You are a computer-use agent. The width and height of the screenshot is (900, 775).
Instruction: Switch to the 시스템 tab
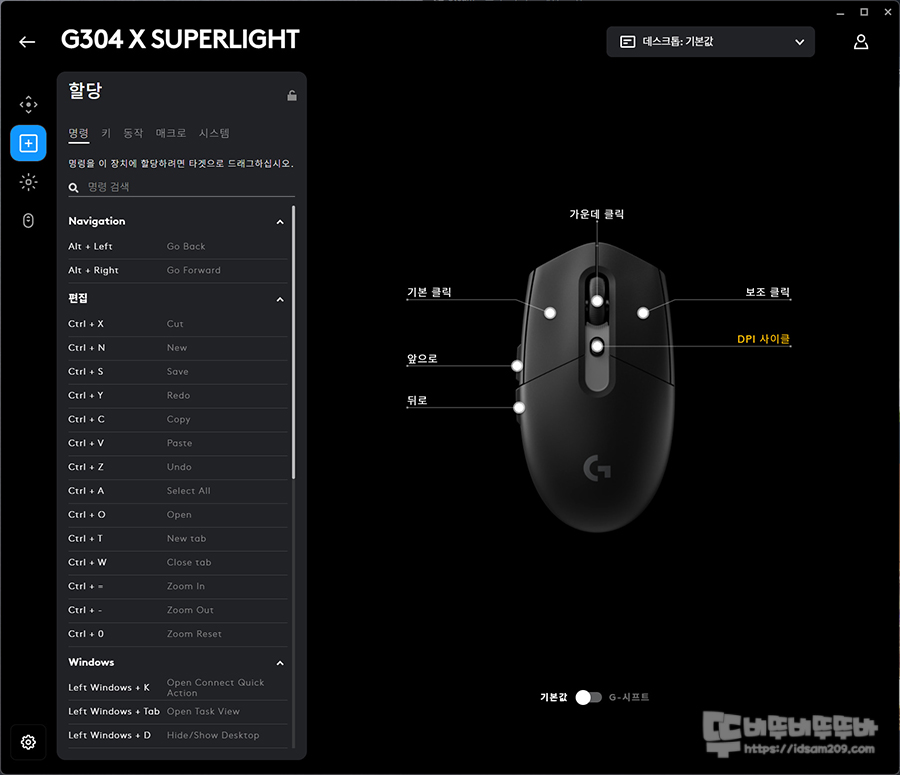point(214,133)
